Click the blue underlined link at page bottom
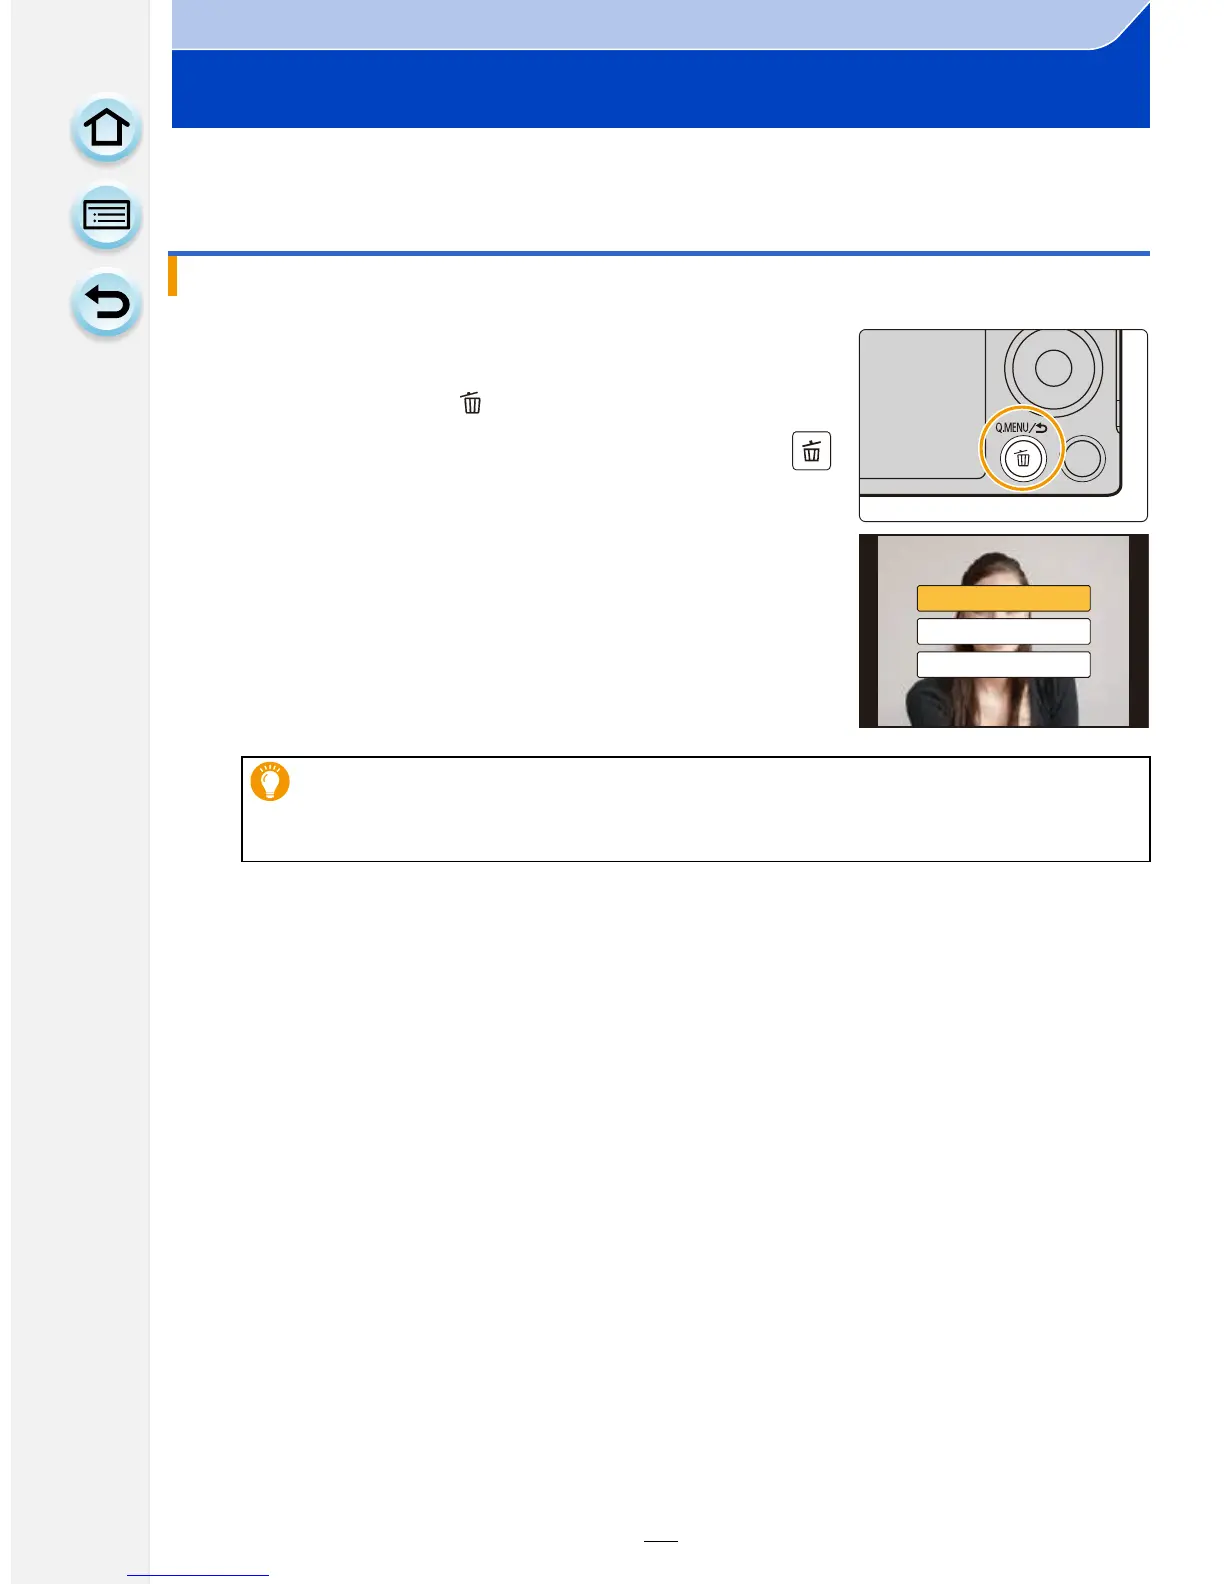The height and width of the screenshot is (1584, 1224). coord(198,1575)
